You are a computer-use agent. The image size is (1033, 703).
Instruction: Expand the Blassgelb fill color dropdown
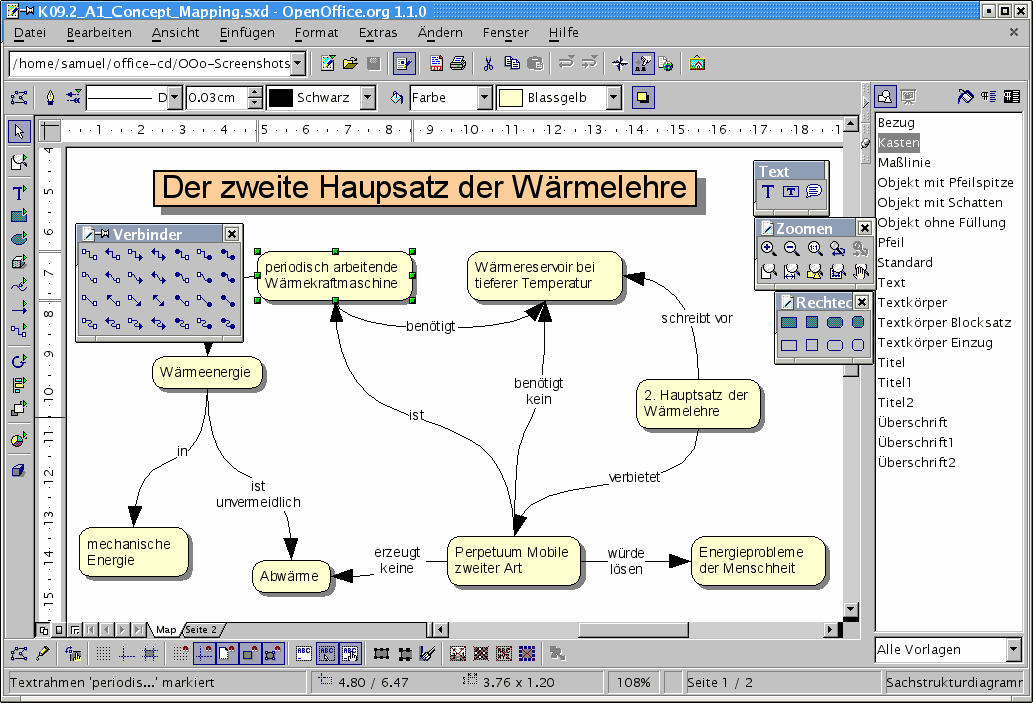[613, 98]
